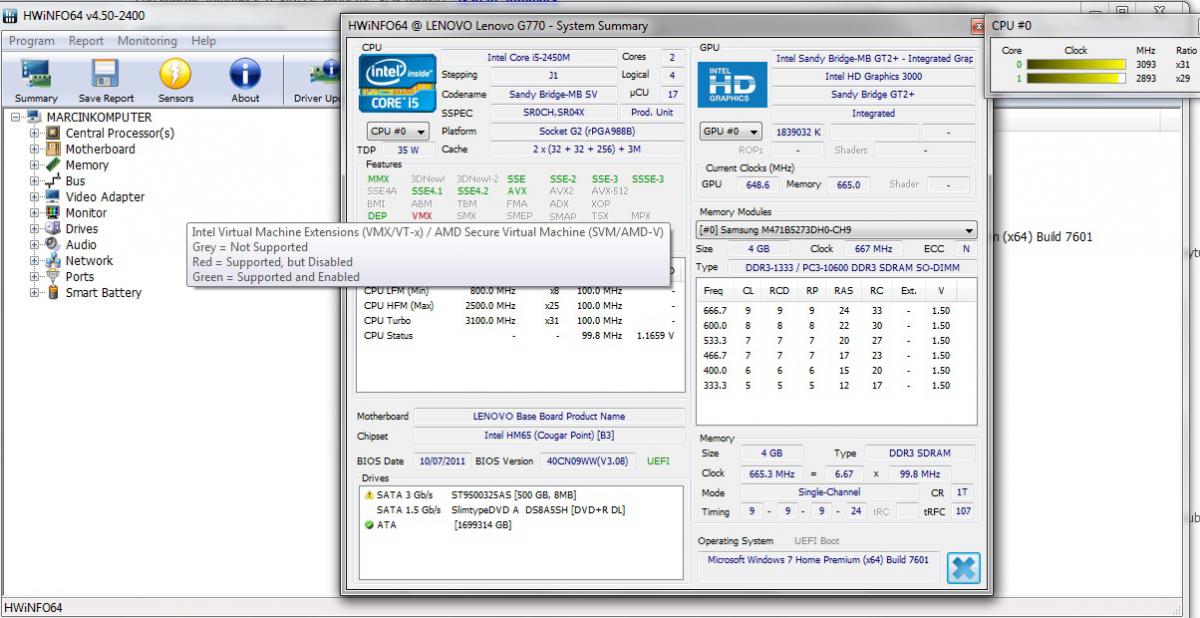The height and width of the screenshot is (618, 1200).
Task: Open the Help menu
Action: [204, 41]
